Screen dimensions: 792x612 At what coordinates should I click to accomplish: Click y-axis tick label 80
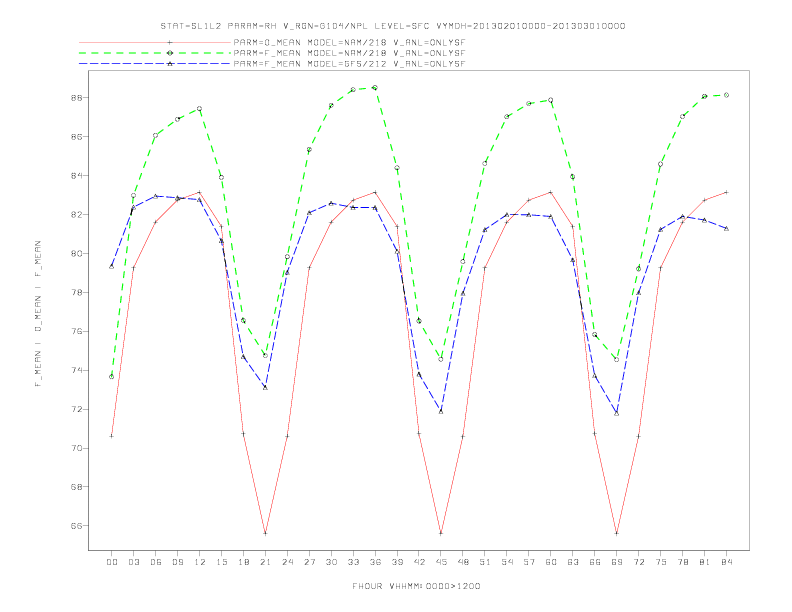(x=77, y=253)
